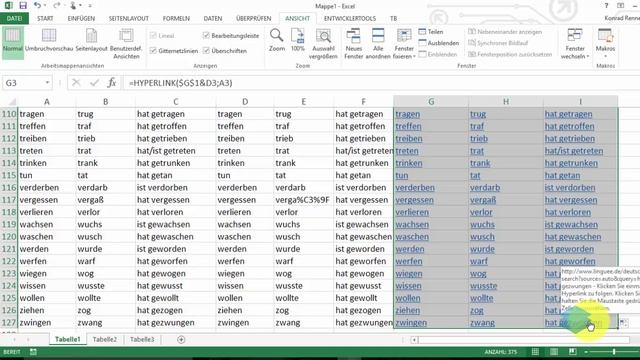Switch to sheet Tabelle3
The height and width of the screenshot is (360, 640).
(x=142, y=340)
